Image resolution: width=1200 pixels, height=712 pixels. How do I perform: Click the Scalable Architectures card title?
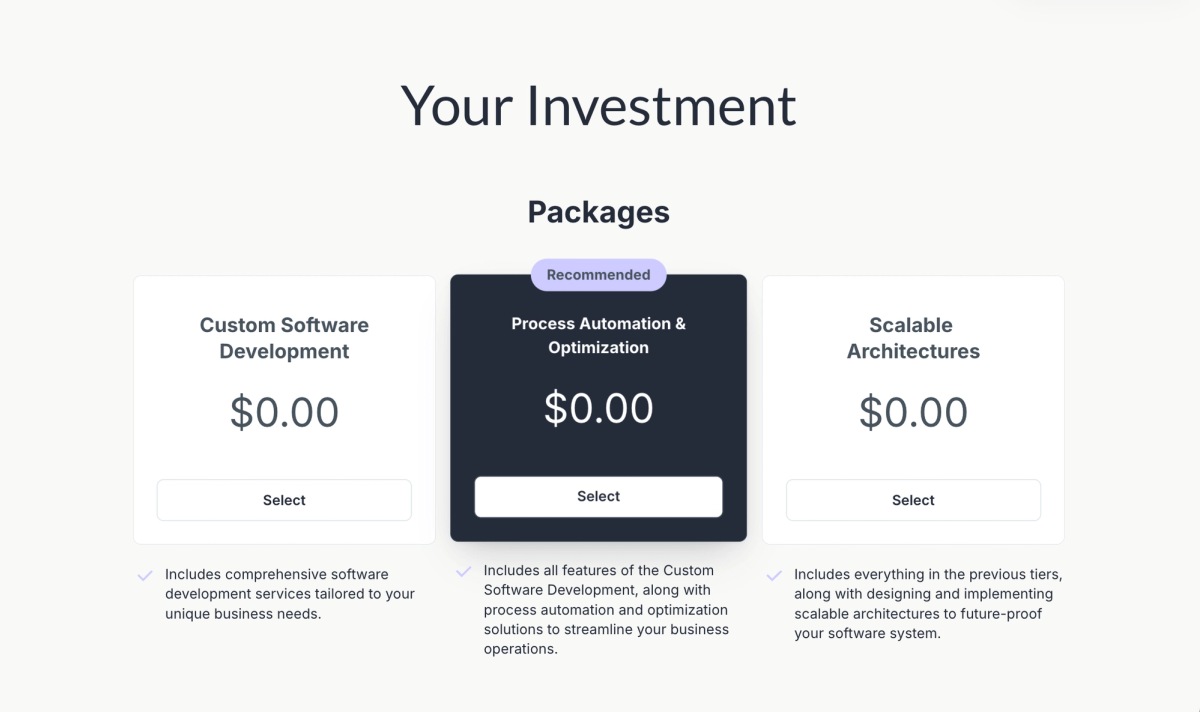coord(913,338)
